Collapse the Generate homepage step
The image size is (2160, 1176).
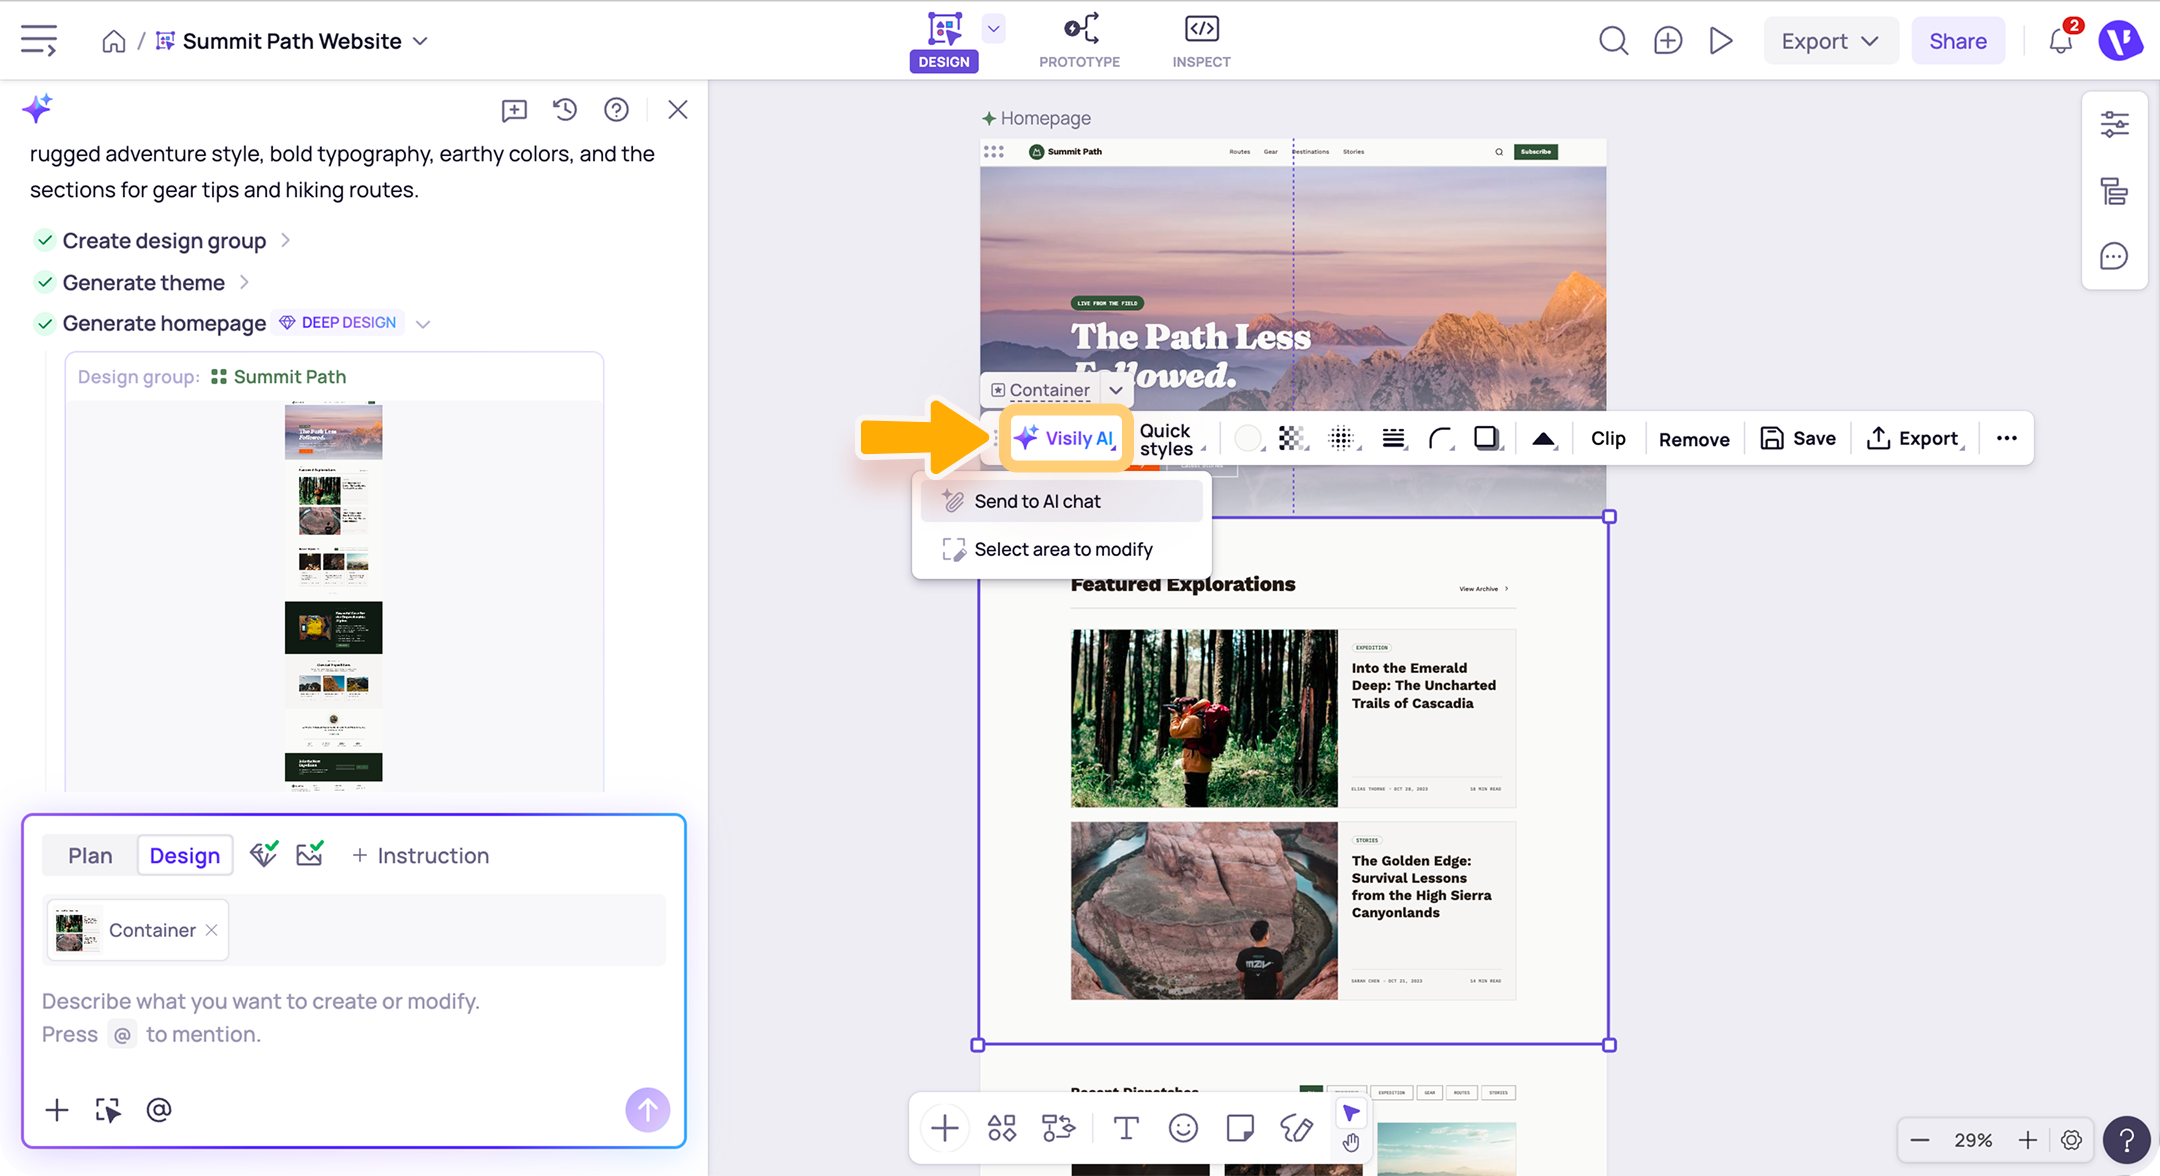(423, 324)
